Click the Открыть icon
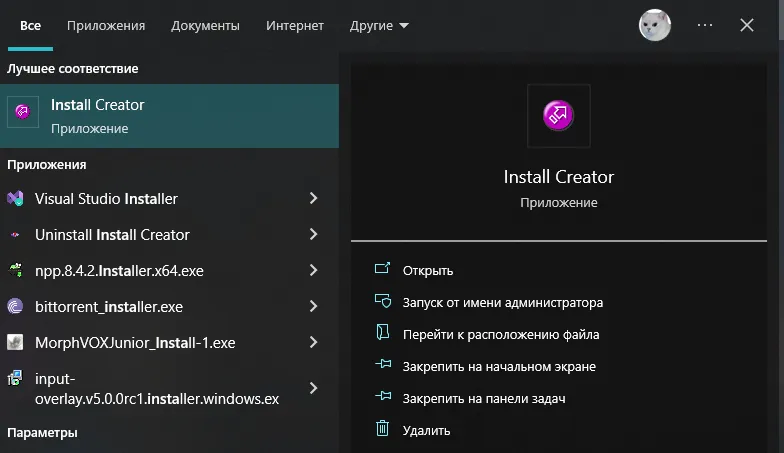784x453 pixels. [x=382, y=268]
